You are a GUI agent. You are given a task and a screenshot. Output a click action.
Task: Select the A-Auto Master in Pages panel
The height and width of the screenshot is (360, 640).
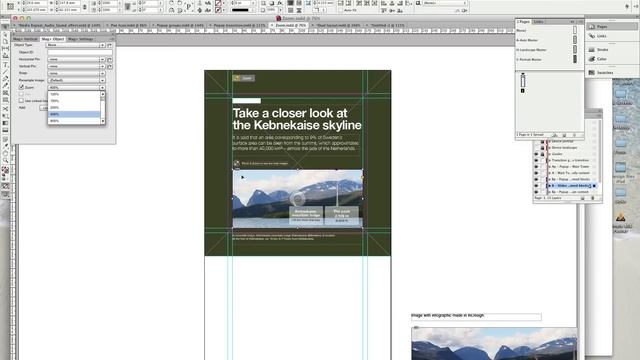(x=547, y=40)
